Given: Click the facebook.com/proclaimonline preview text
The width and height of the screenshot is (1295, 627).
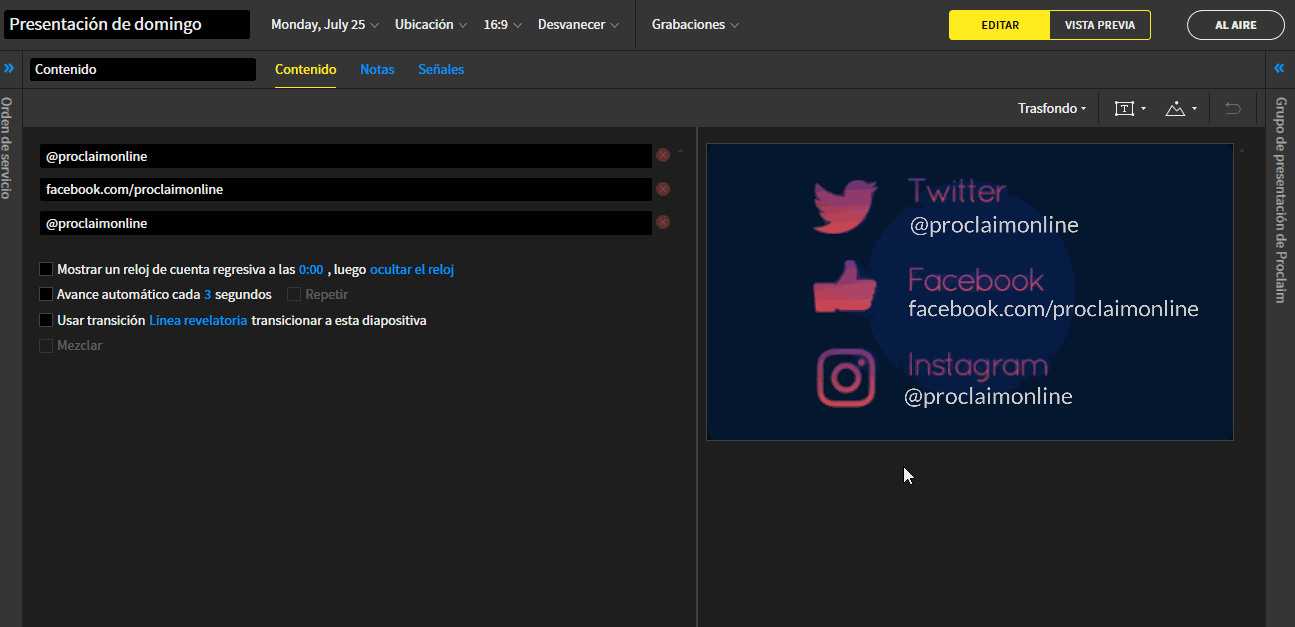Looking at the screenshot, I should click(x=1053, y=309).
